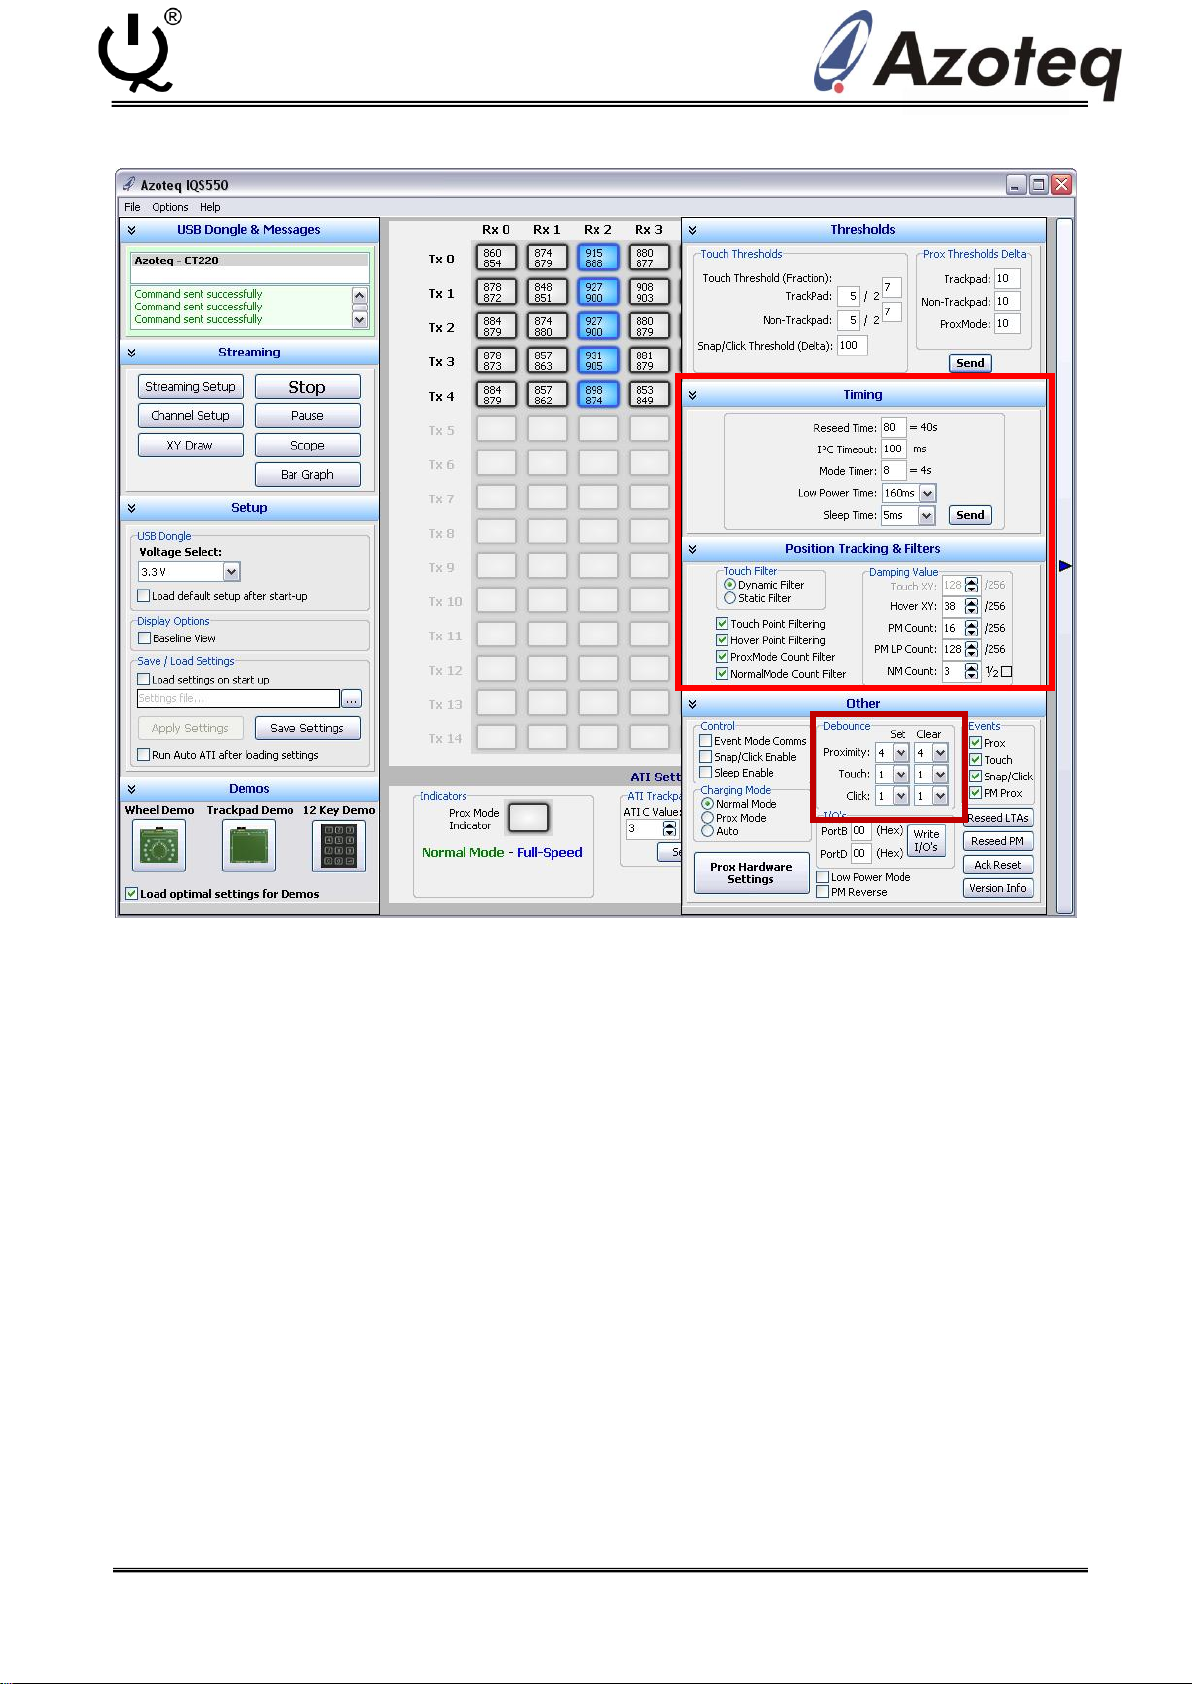
Task: Click the Reseed LTAs button
Action: [x=998, y=818]
